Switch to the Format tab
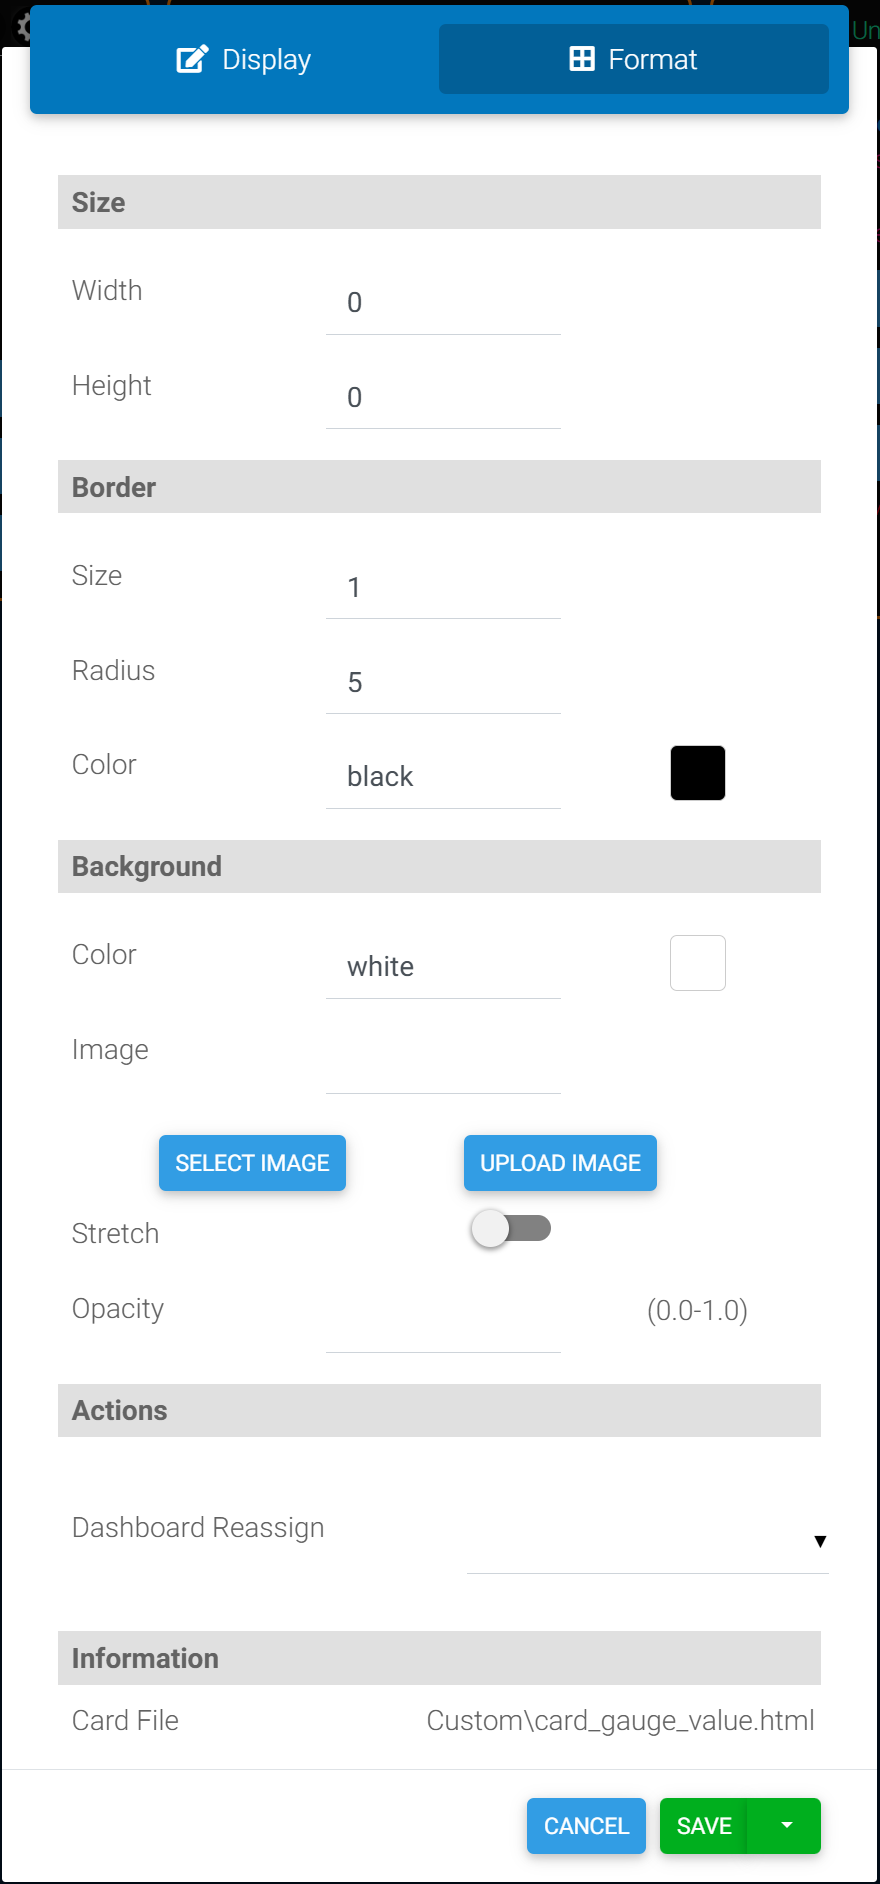Image resolution: width=880 pixels, height=1884 pixels. pyautogui.click(x=633, y=59)
